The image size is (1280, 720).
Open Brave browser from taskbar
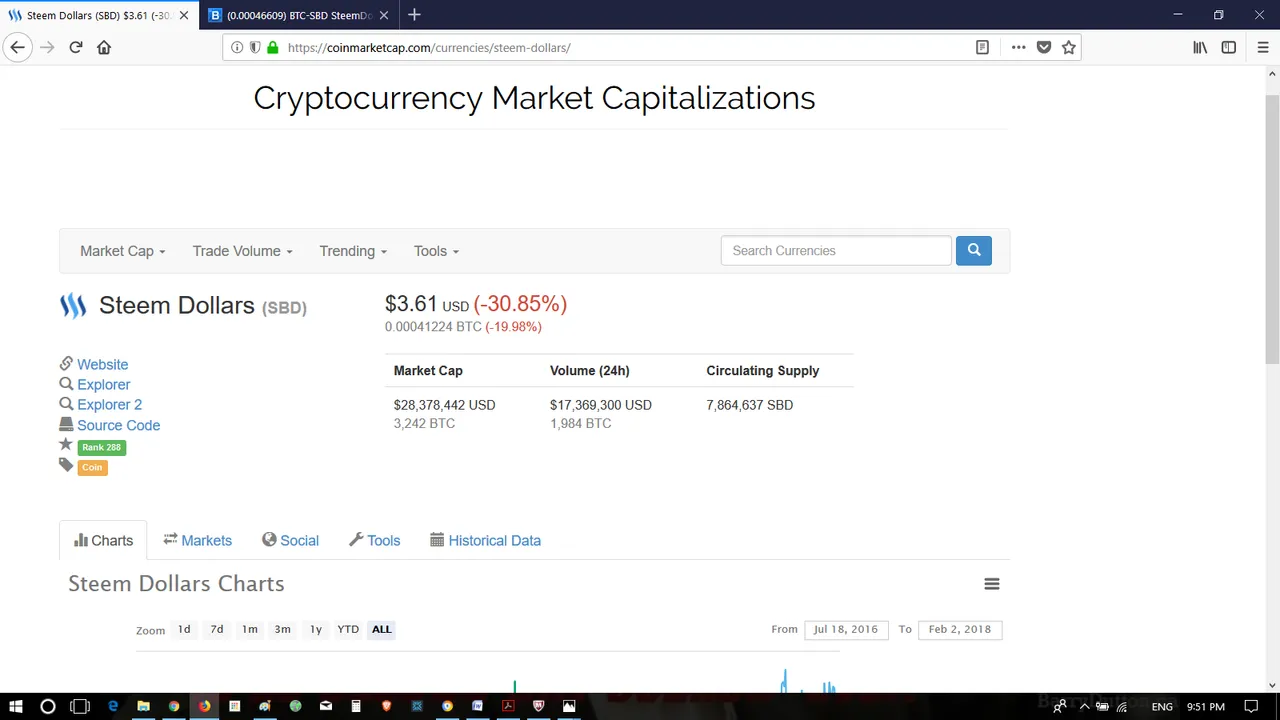[386, 706]
